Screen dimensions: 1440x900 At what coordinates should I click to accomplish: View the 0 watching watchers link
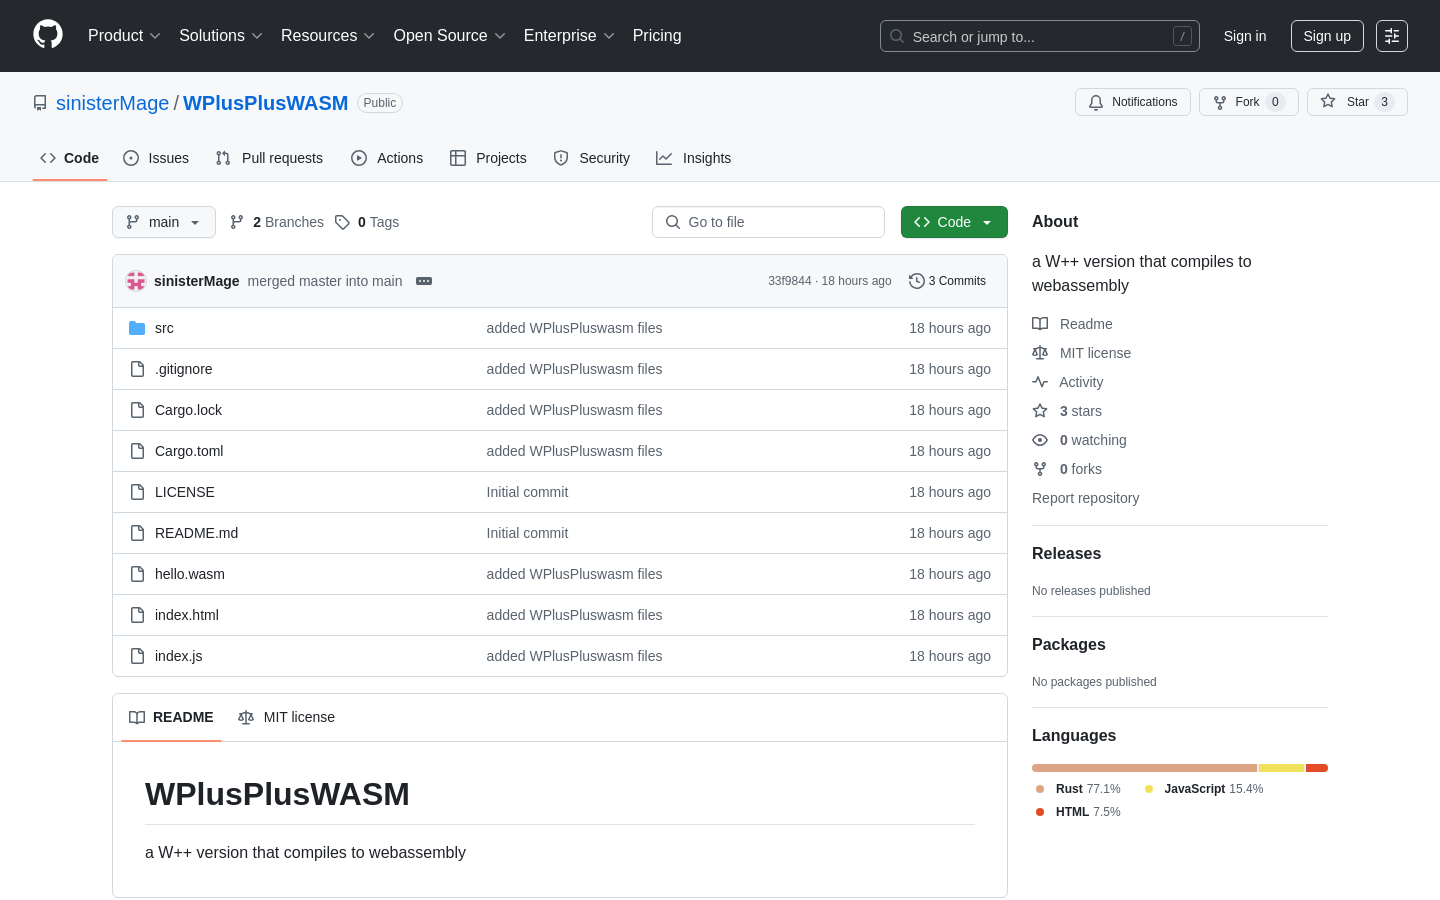coord(1079,440)
